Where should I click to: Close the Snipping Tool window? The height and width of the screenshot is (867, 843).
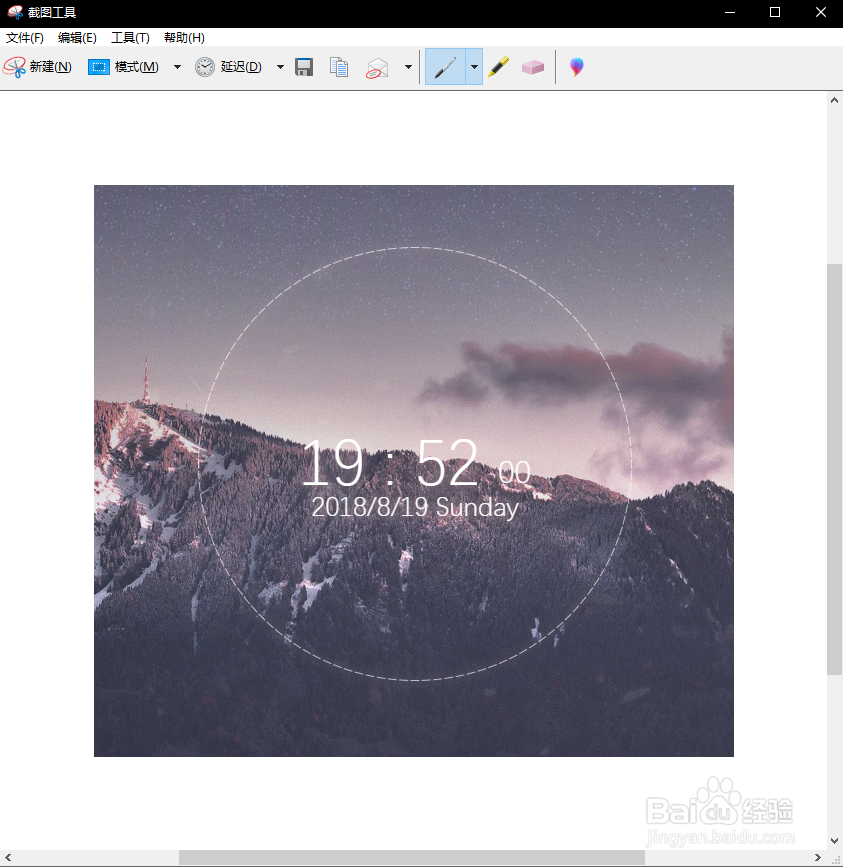click(x=821, y=12)
